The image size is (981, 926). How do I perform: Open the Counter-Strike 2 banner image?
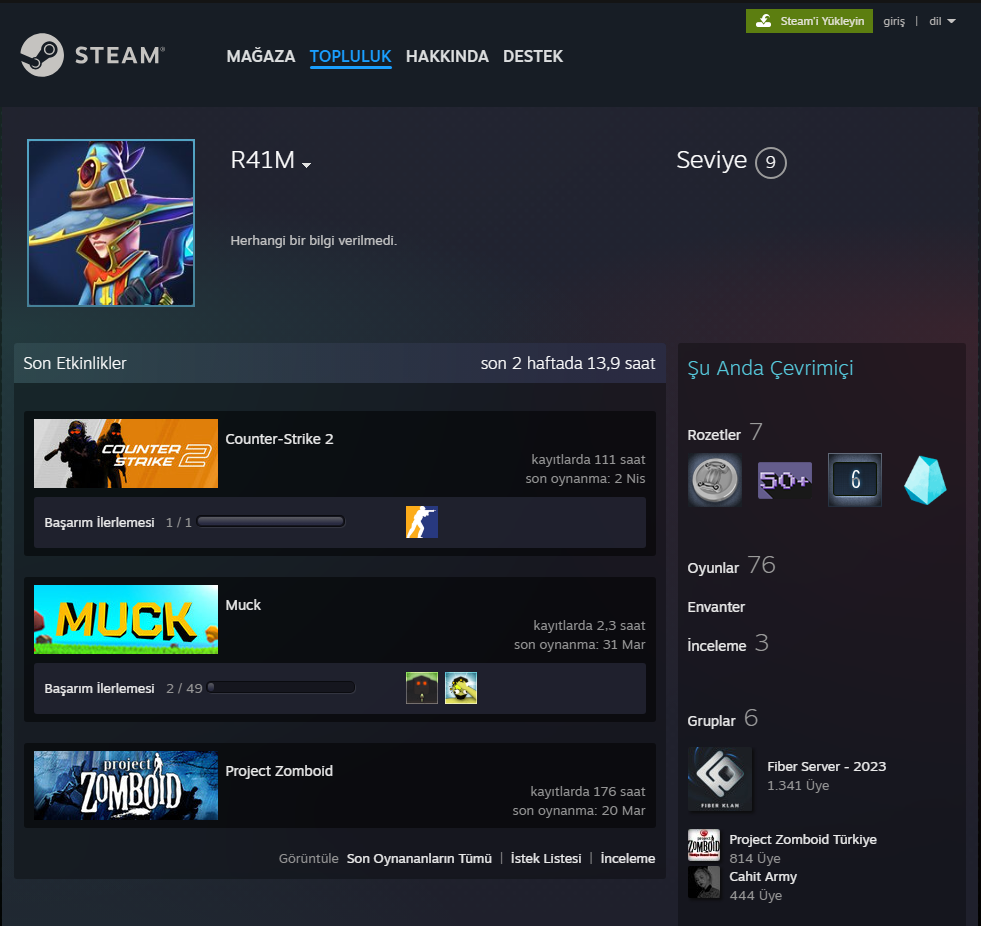coord(126,454)
